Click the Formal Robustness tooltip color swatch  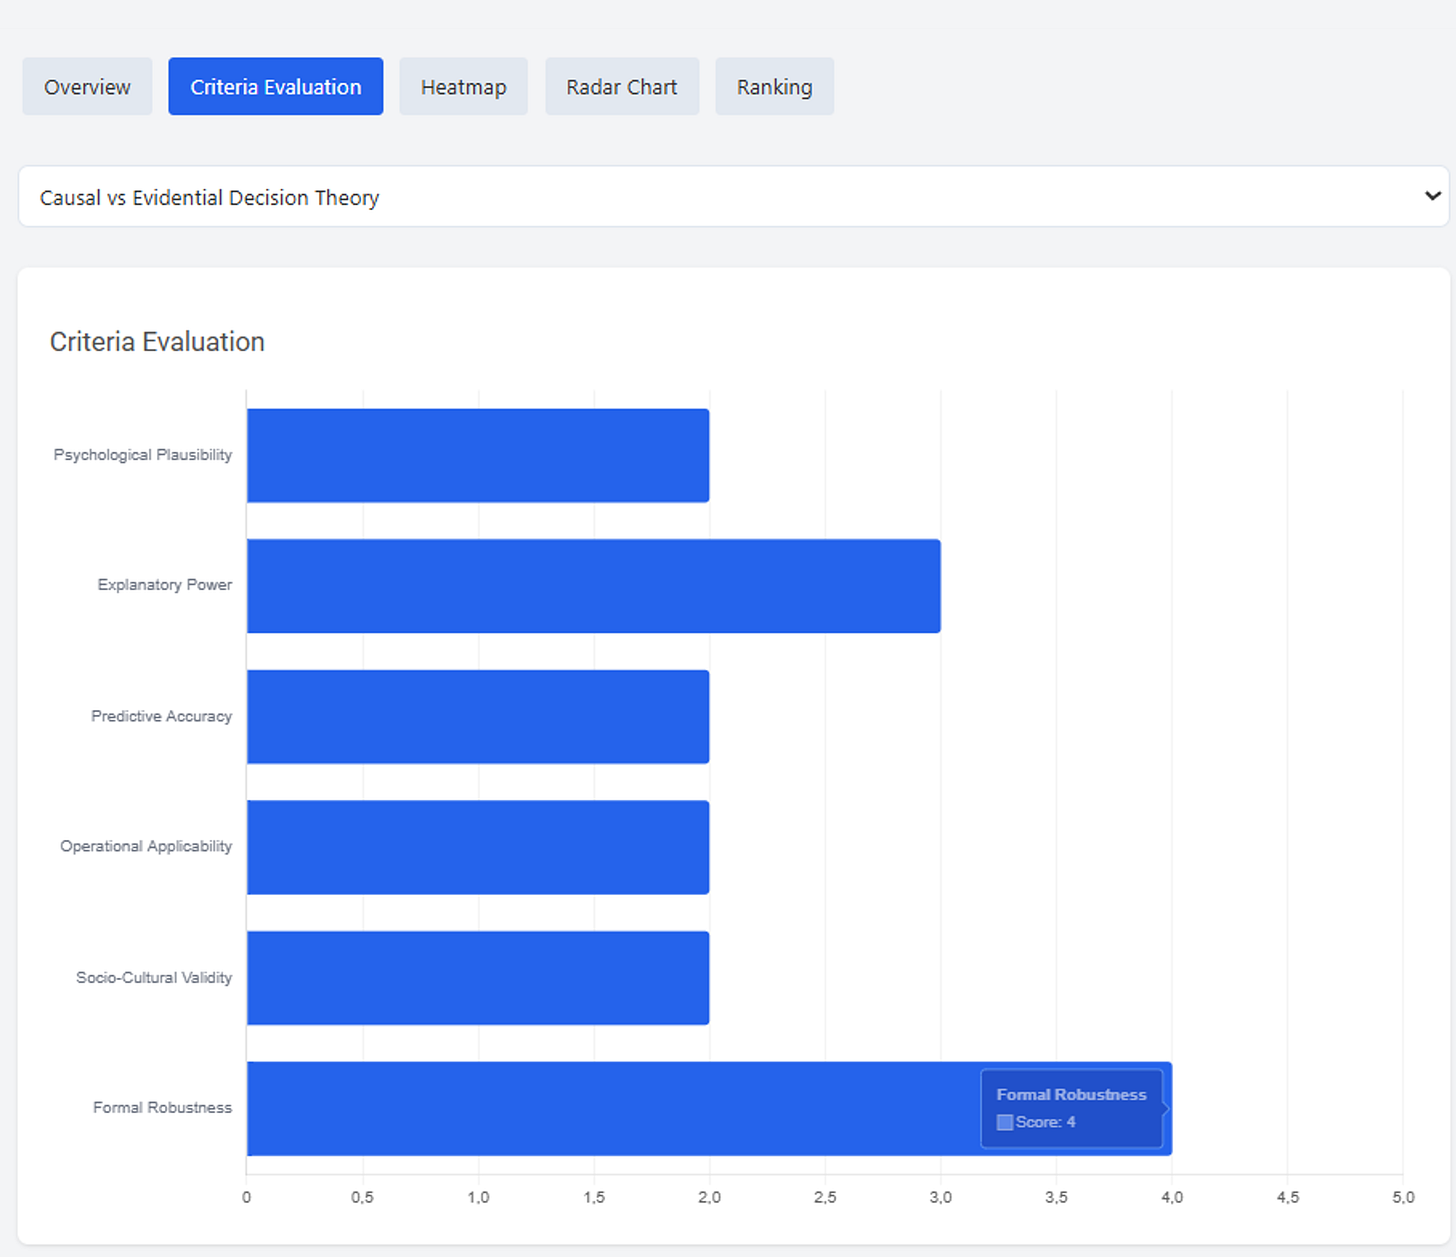(1005, 1122)
